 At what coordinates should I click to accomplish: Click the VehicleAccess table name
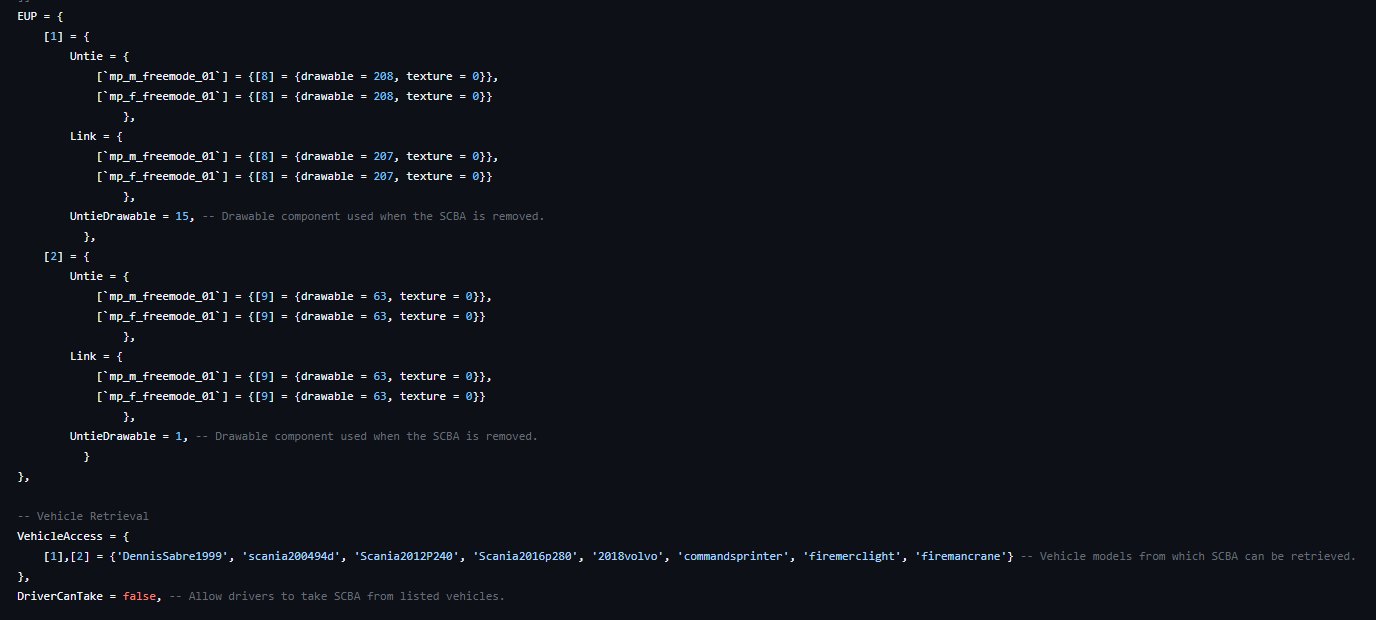[59, 536]
